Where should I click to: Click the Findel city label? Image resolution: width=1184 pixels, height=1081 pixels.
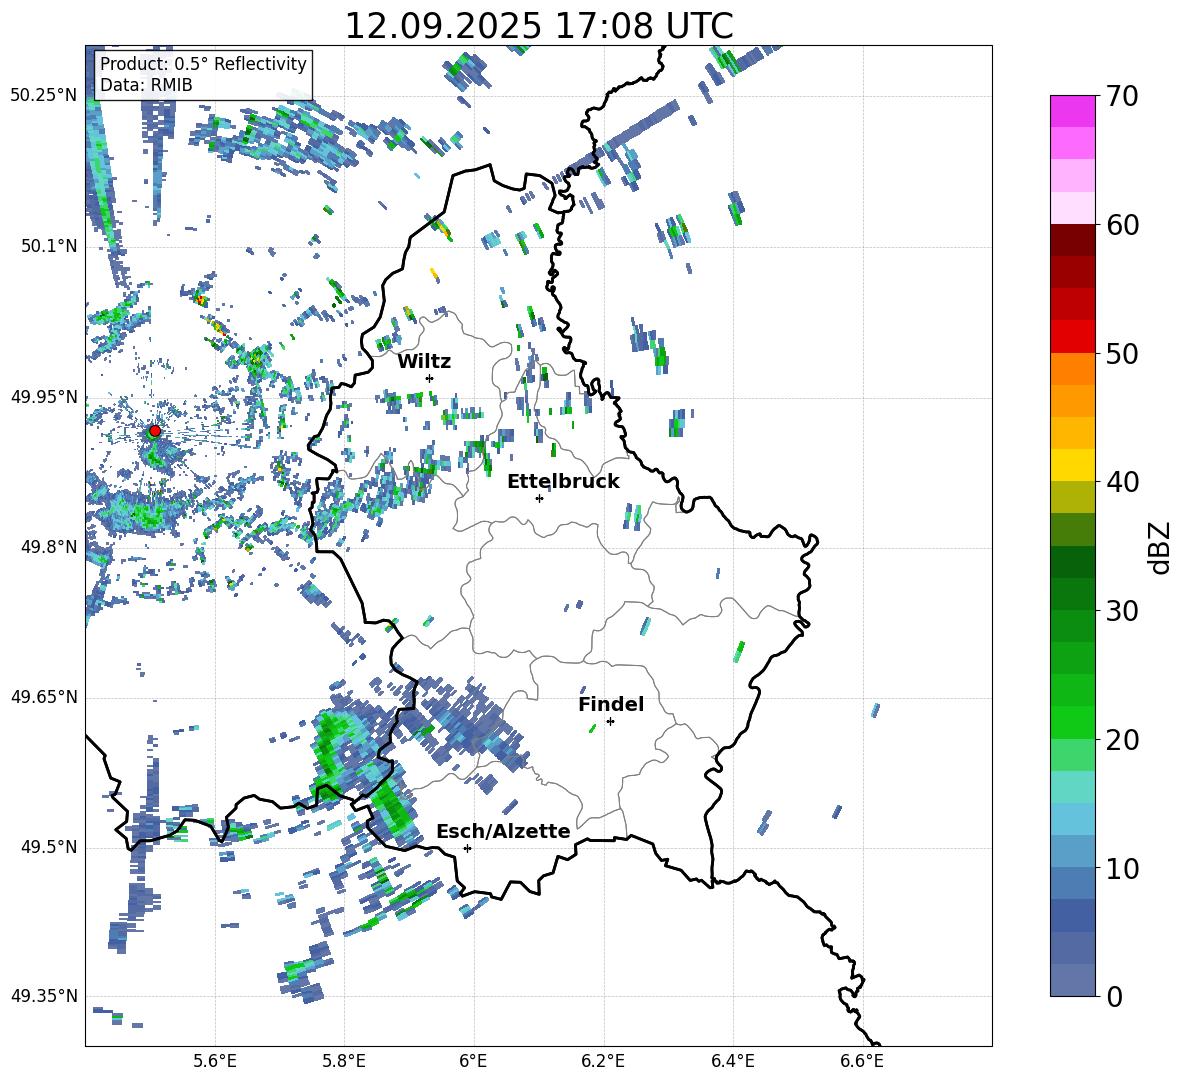tap(611, 704)
